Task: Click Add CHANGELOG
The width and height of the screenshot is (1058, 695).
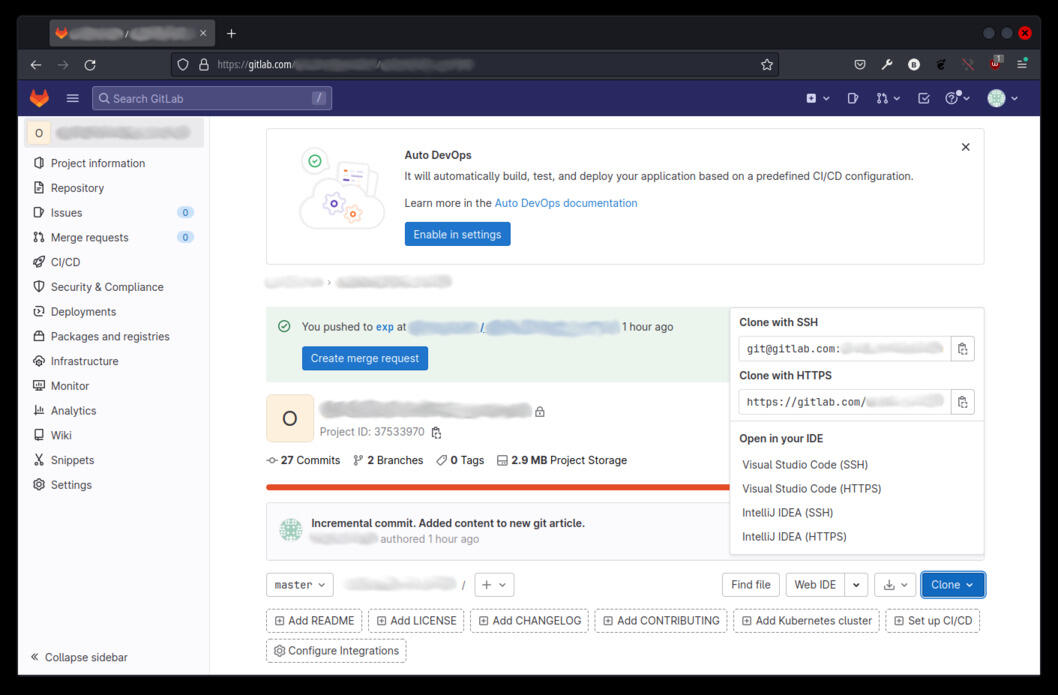Action: pos(530,621)
